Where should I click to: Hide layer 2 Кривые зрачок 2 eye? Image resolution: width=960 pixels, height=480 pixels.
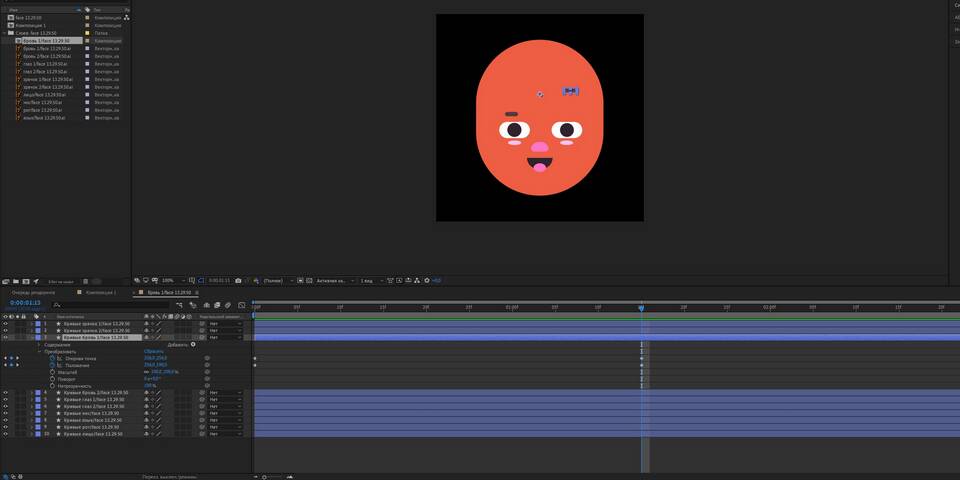click(x=6, y=331)
